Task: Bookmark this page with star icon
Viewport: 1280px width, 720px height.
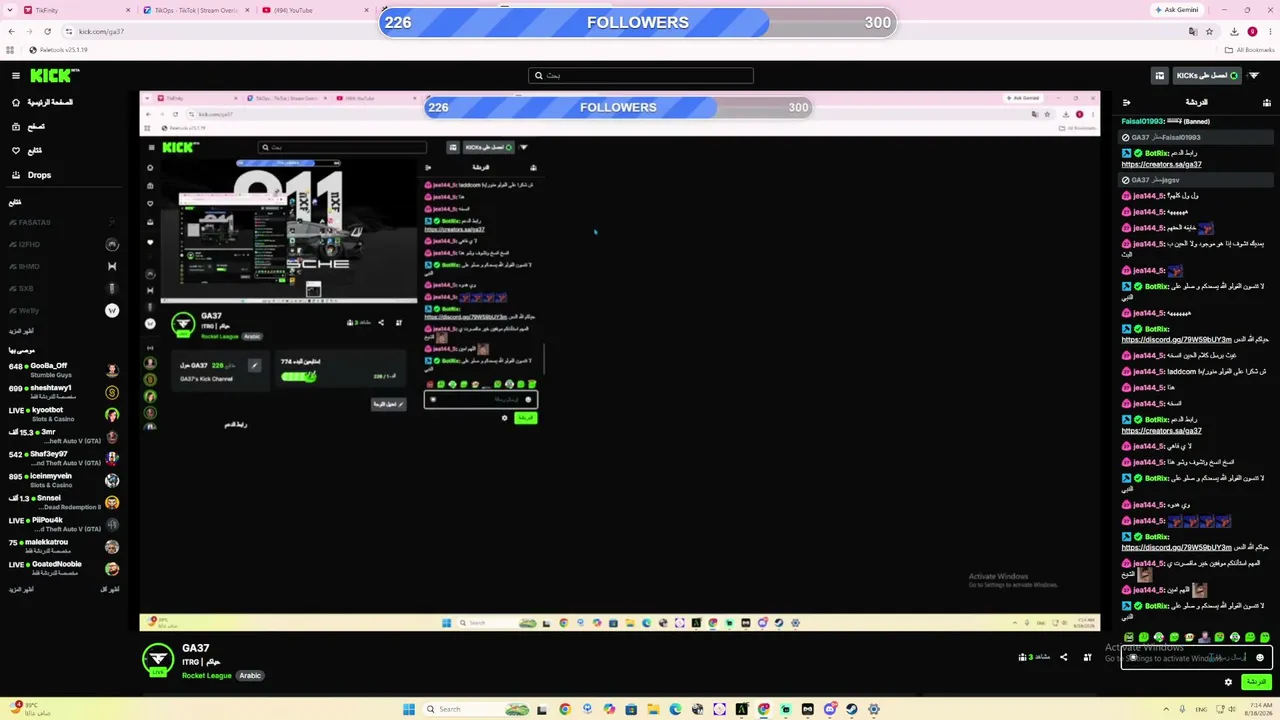Action: (x=1208, y=31)
